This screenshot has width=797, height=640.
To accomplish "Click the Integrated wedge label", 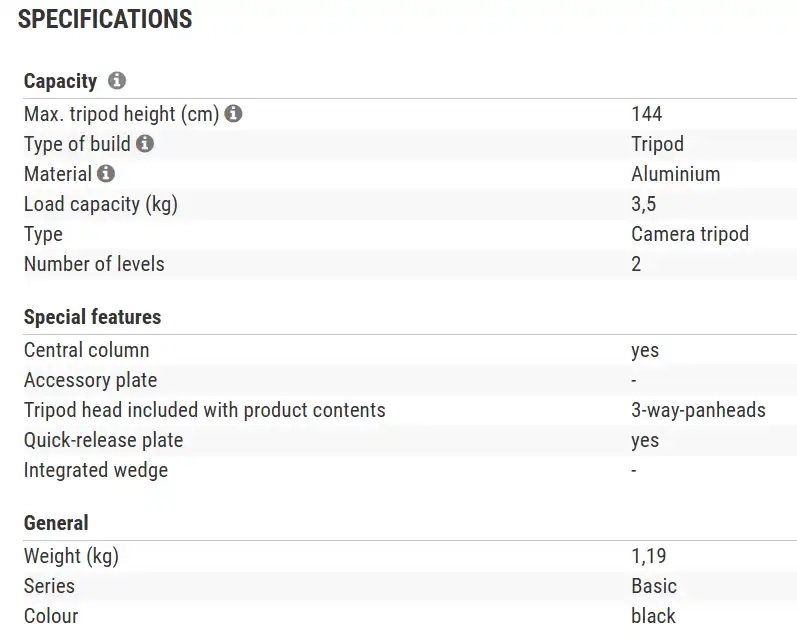I will pyautogui.click(x=96, y=470).
